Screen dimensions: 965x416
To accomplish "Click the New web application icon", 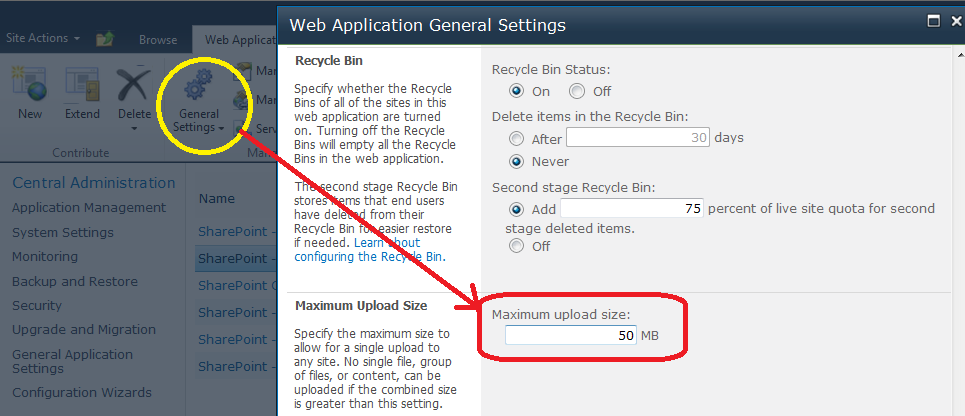I will coord(29,84).
